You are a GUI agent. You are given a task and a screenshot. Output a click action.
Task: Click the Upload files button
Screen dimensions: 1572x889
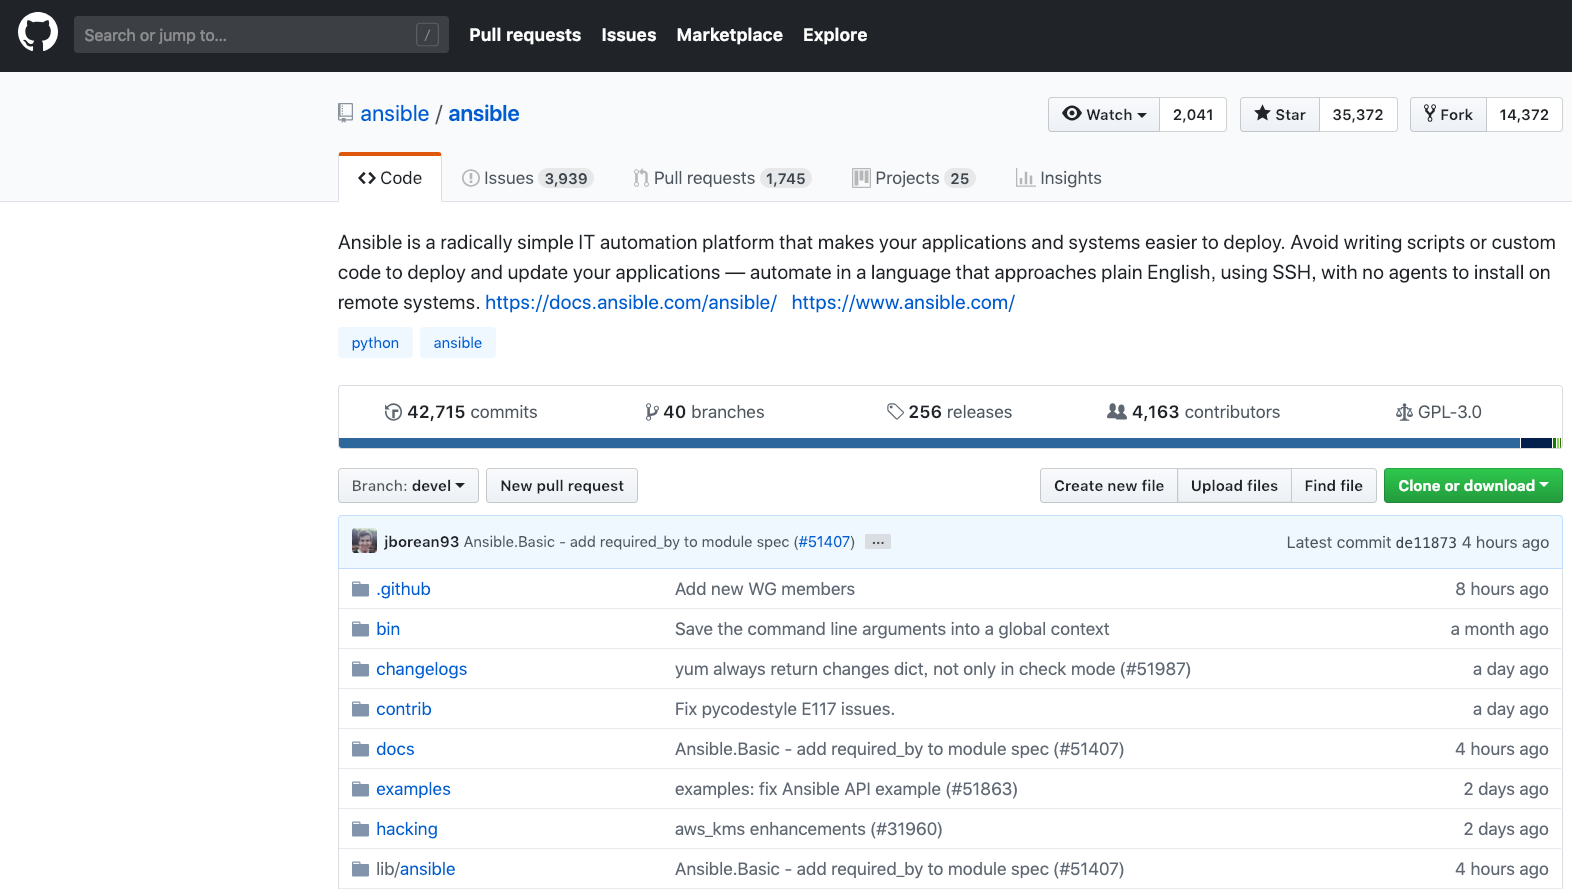pos(1234,485)
